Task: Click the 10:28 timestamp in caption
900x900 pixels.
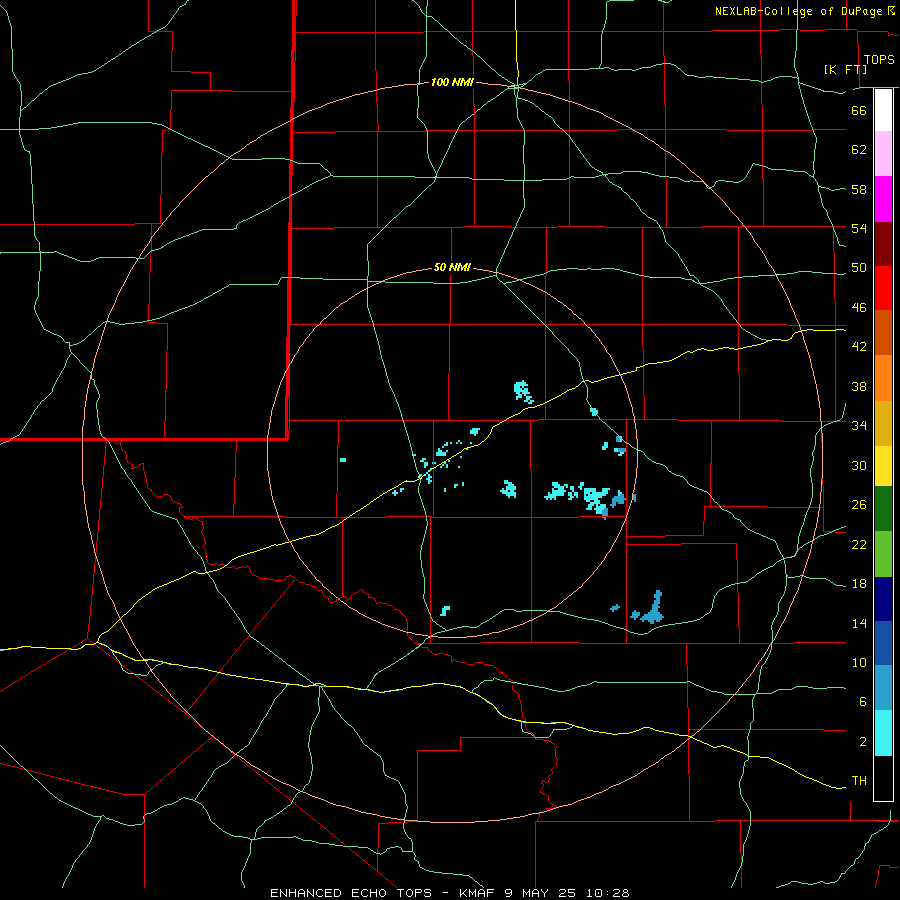Action: click(608, 893)
